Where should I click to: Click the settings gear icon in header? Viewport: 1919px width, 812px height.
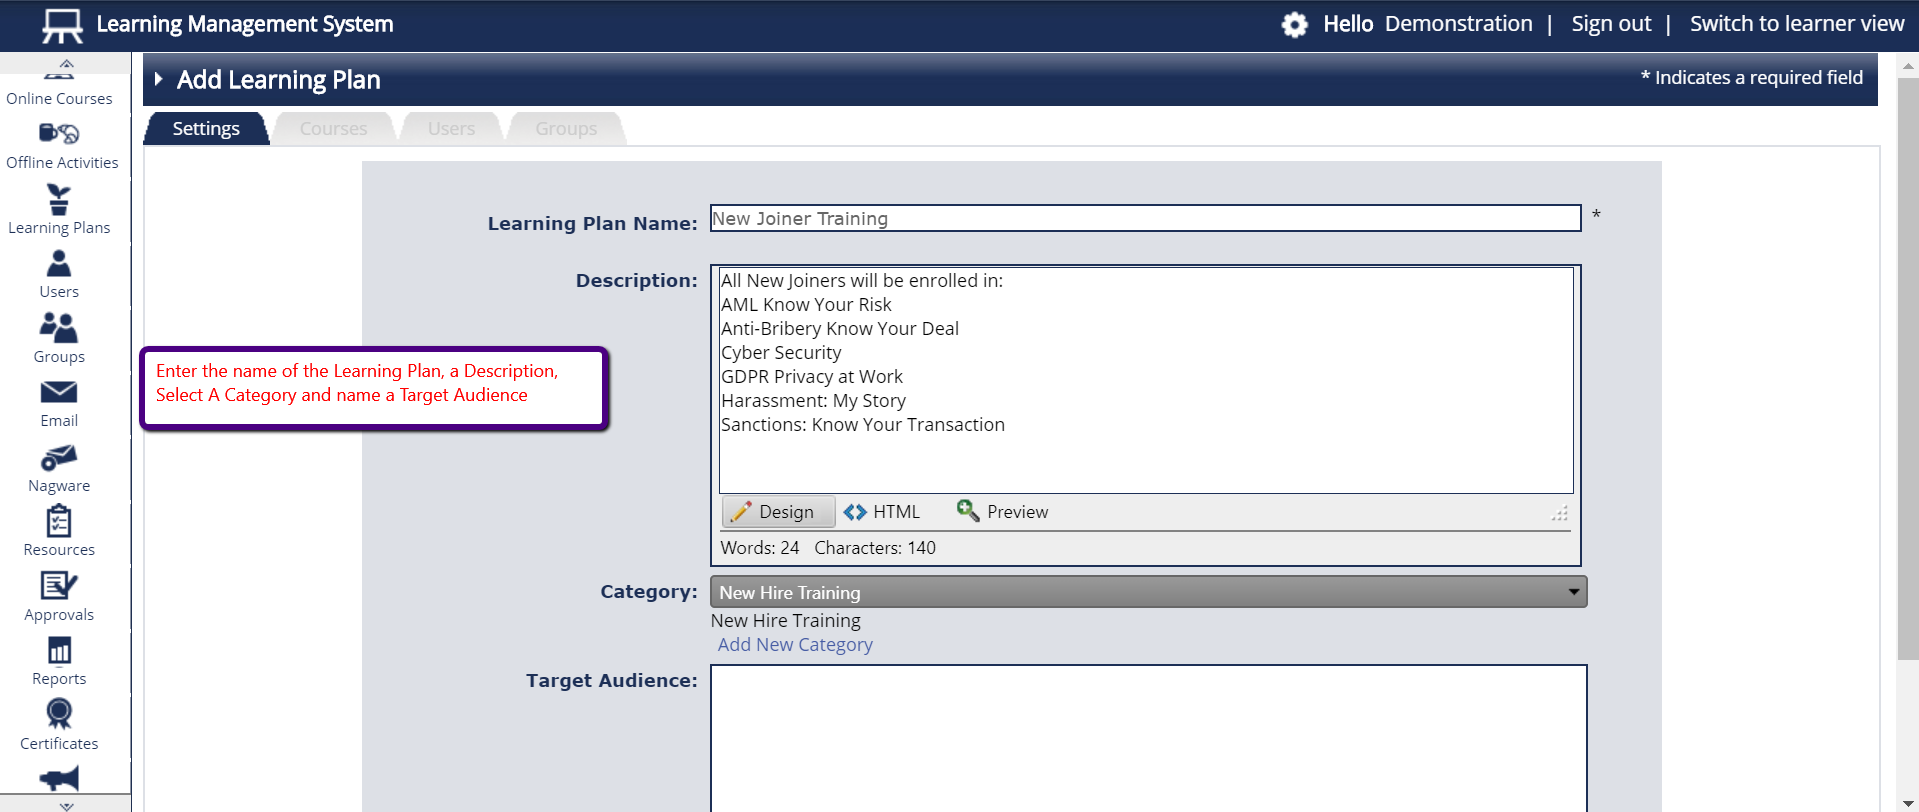[1295, 25]
